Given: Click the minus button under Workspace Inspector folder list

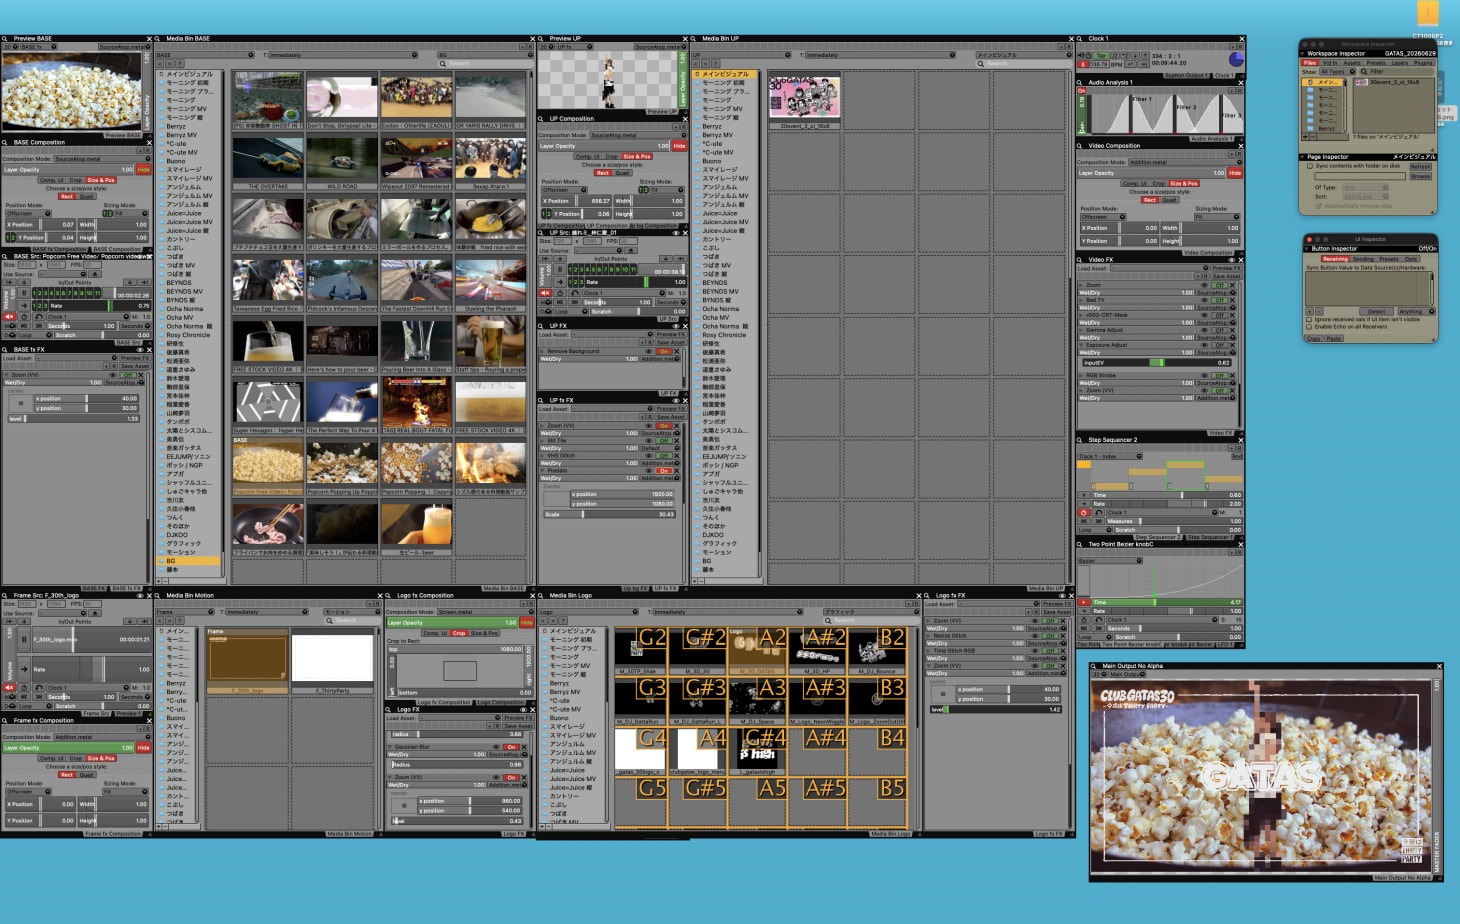Looking at the screenshot, I should (x=1313, y=137).
